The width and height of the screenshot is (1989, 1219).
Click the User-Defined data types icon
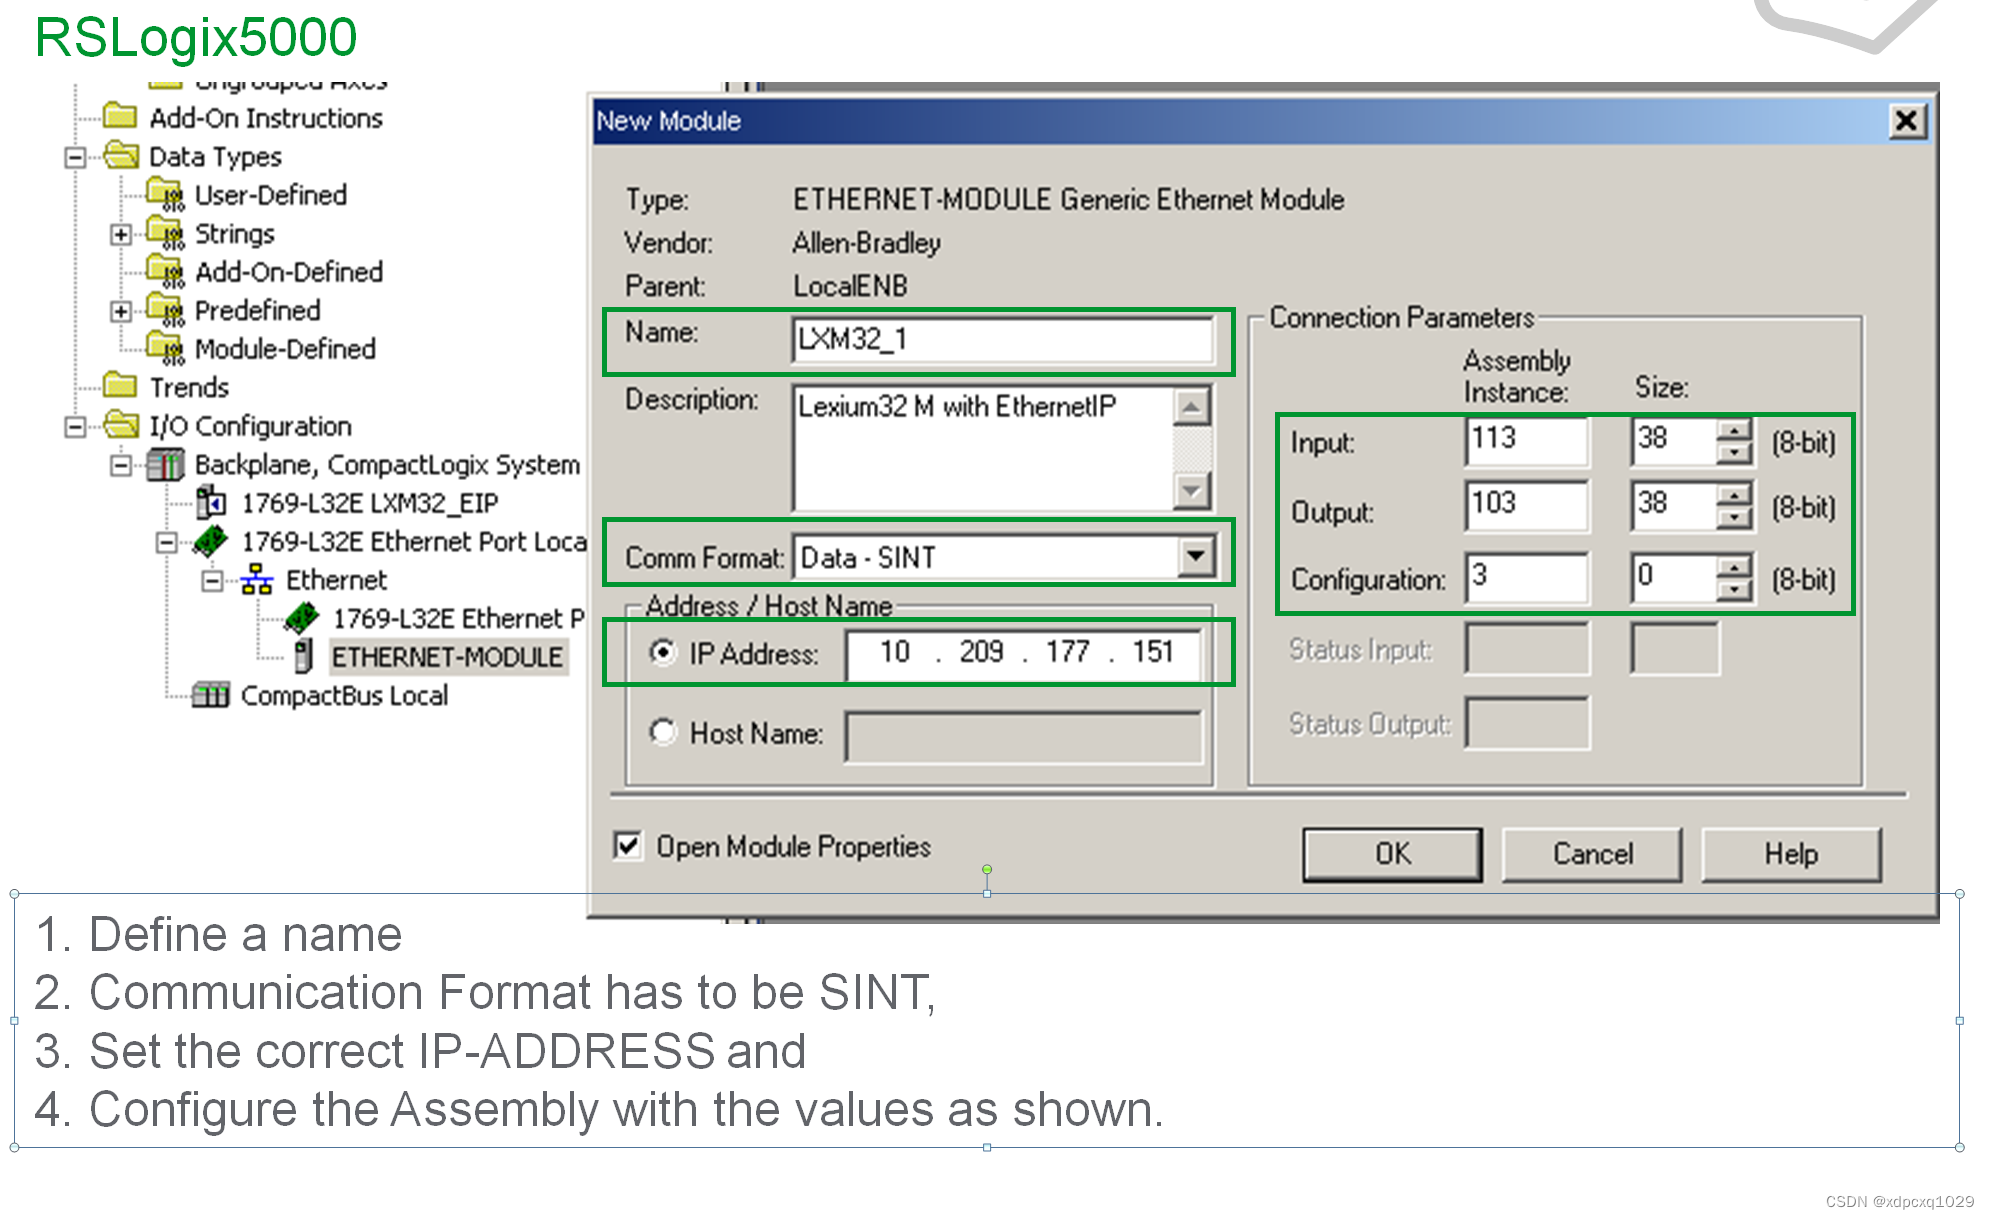[x=165, y=194]
